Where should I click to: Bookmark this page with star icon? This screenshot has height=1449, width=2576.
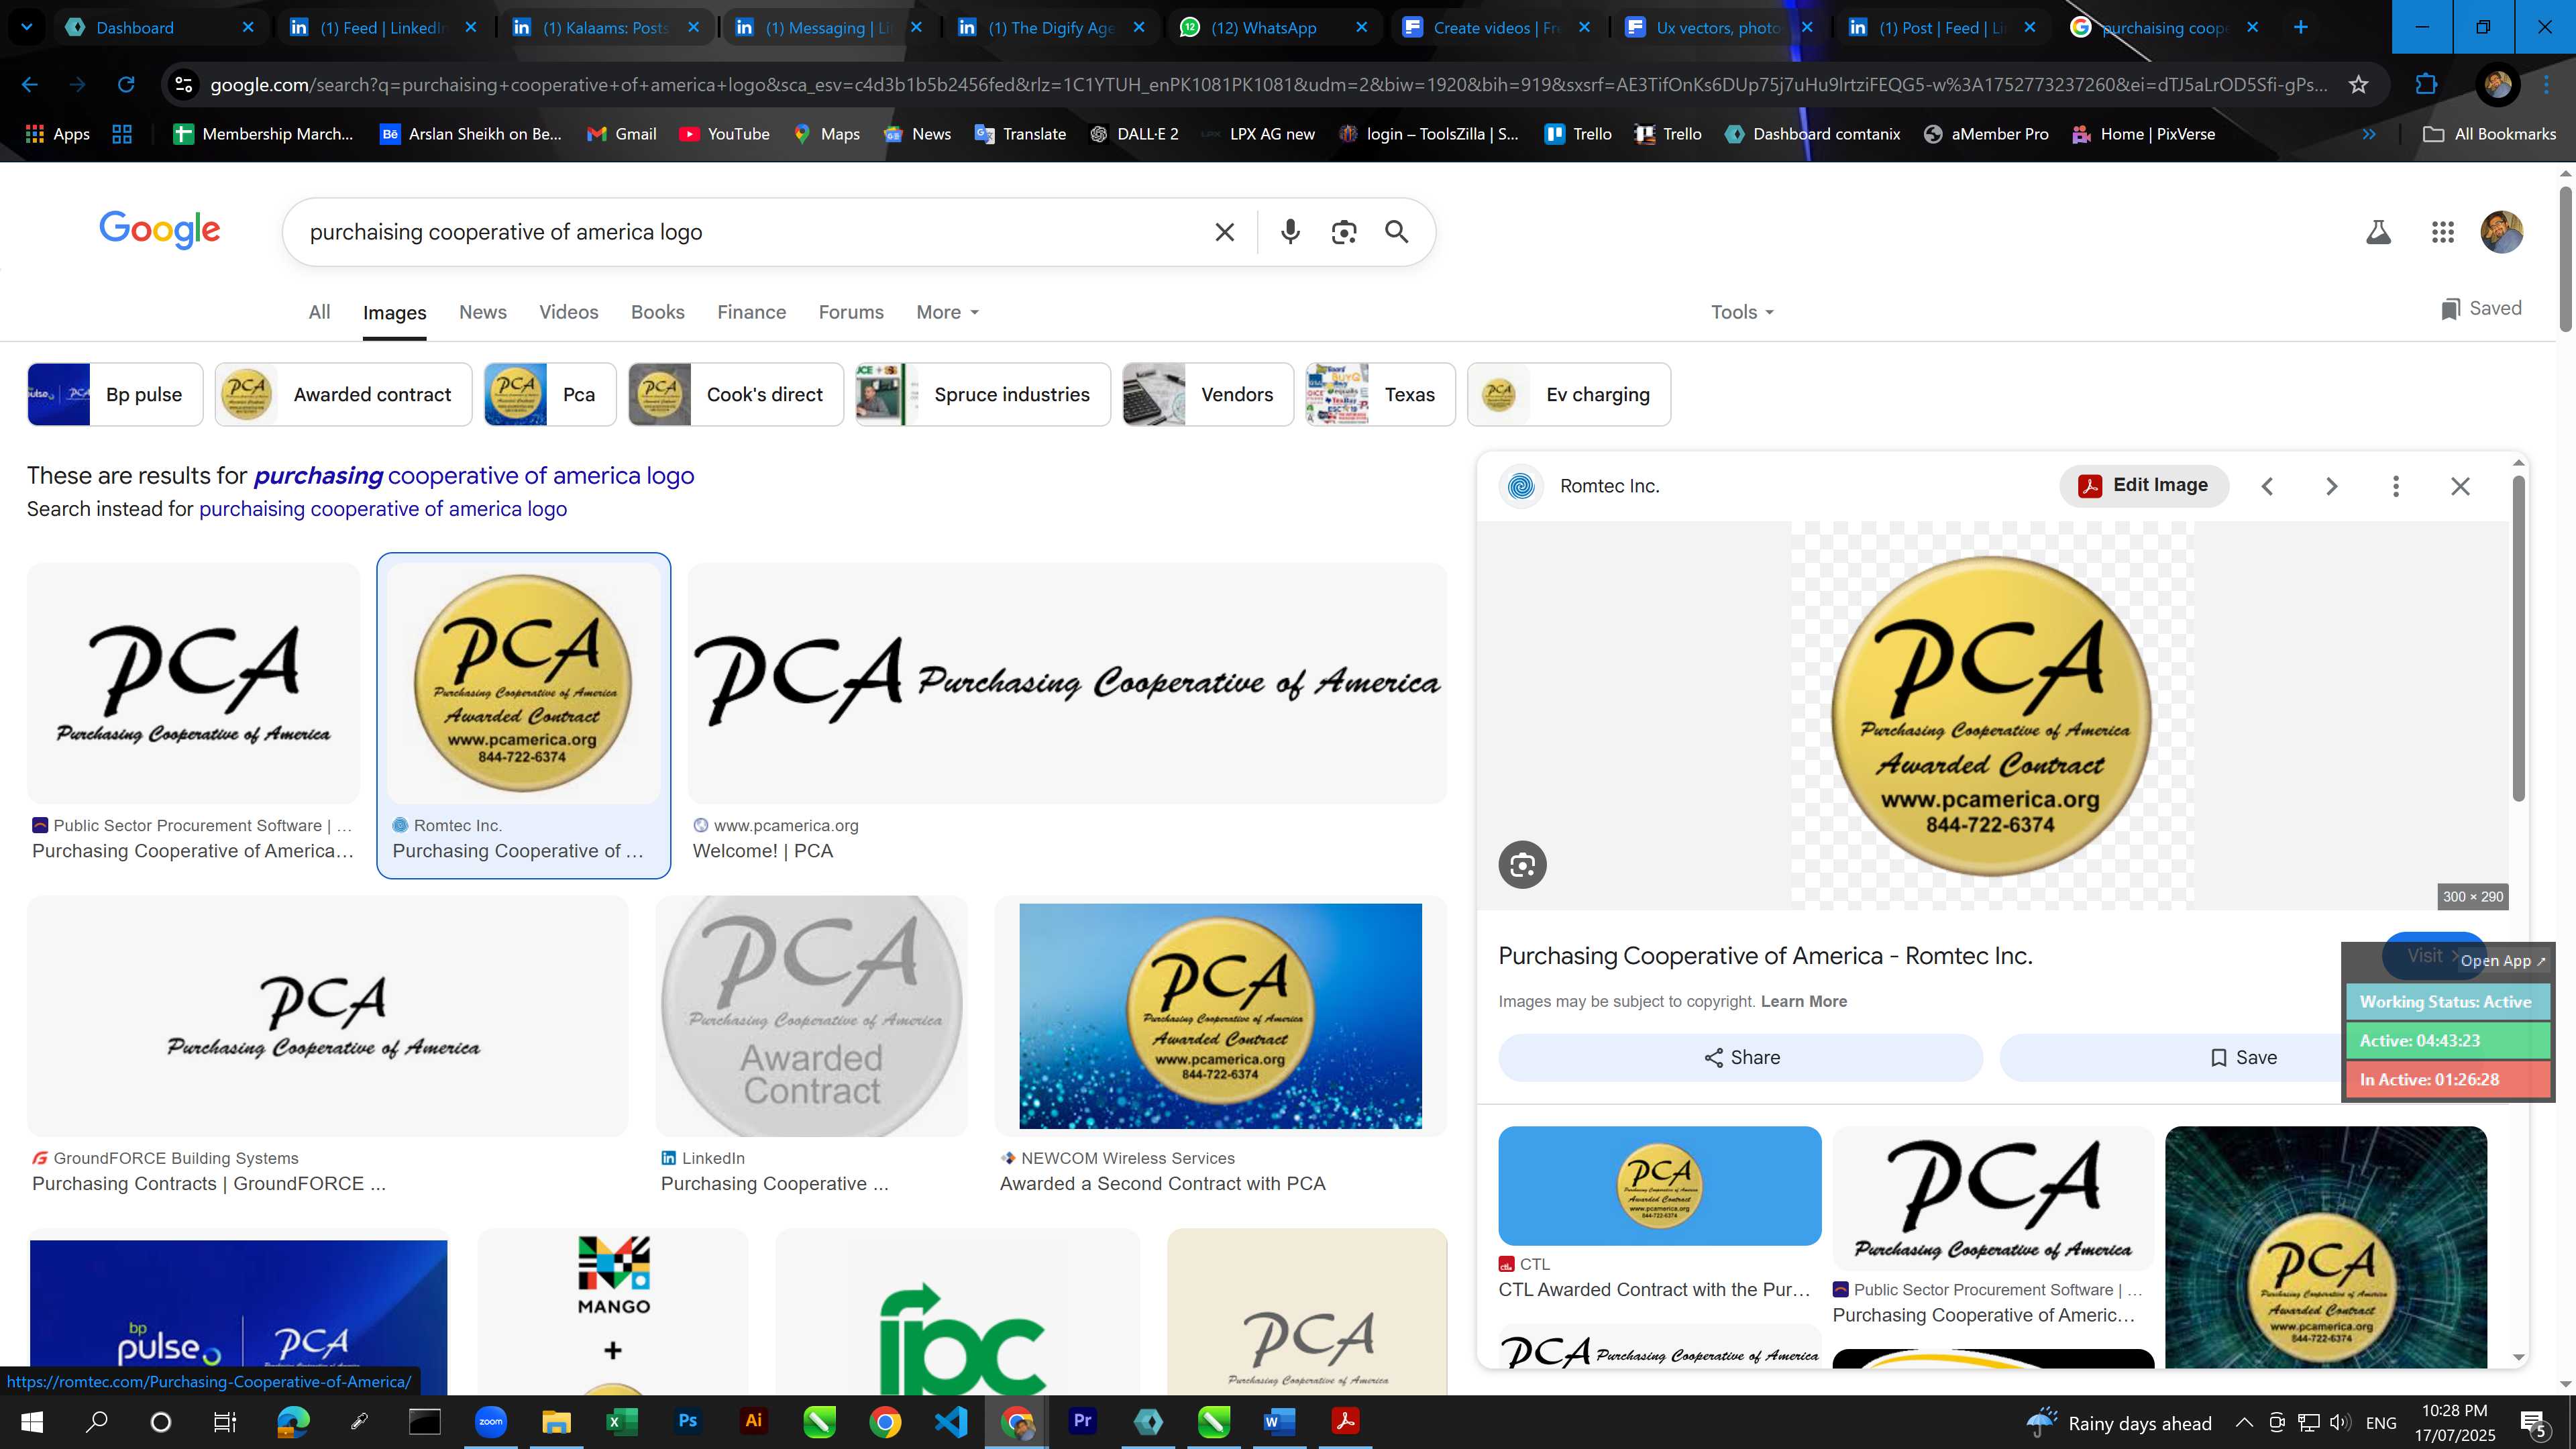pyautogui.click(x=2358, y=85)
